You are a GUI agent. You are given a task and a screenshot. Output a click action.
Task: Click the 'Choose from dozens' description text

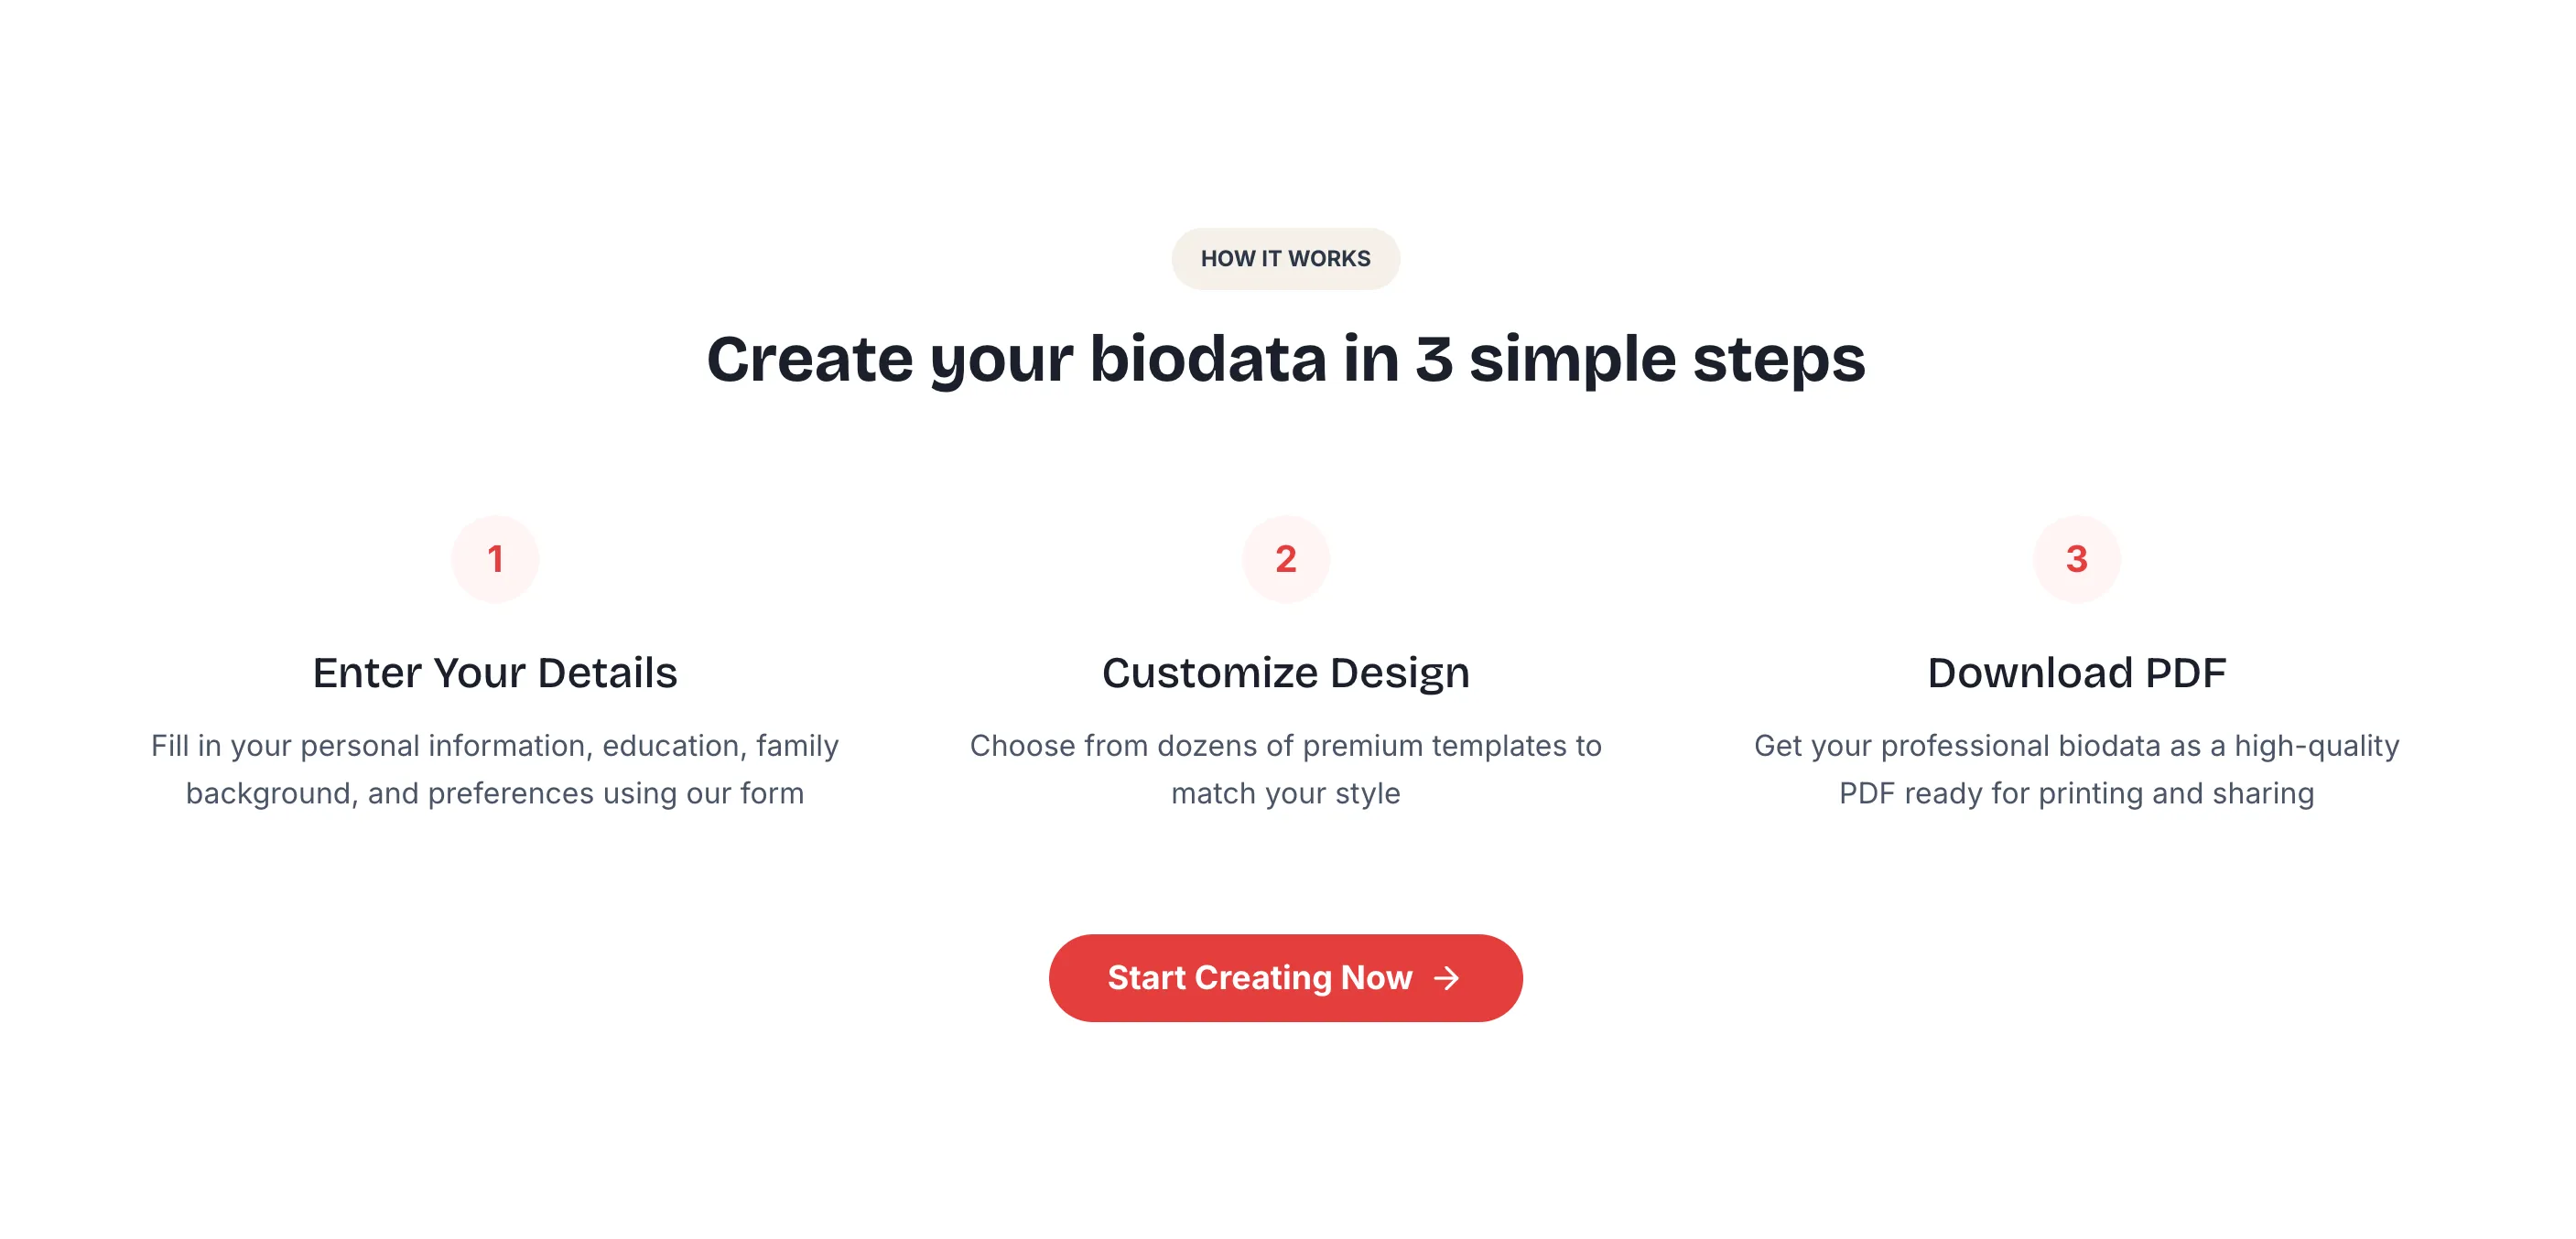[x=1285, y=769]
